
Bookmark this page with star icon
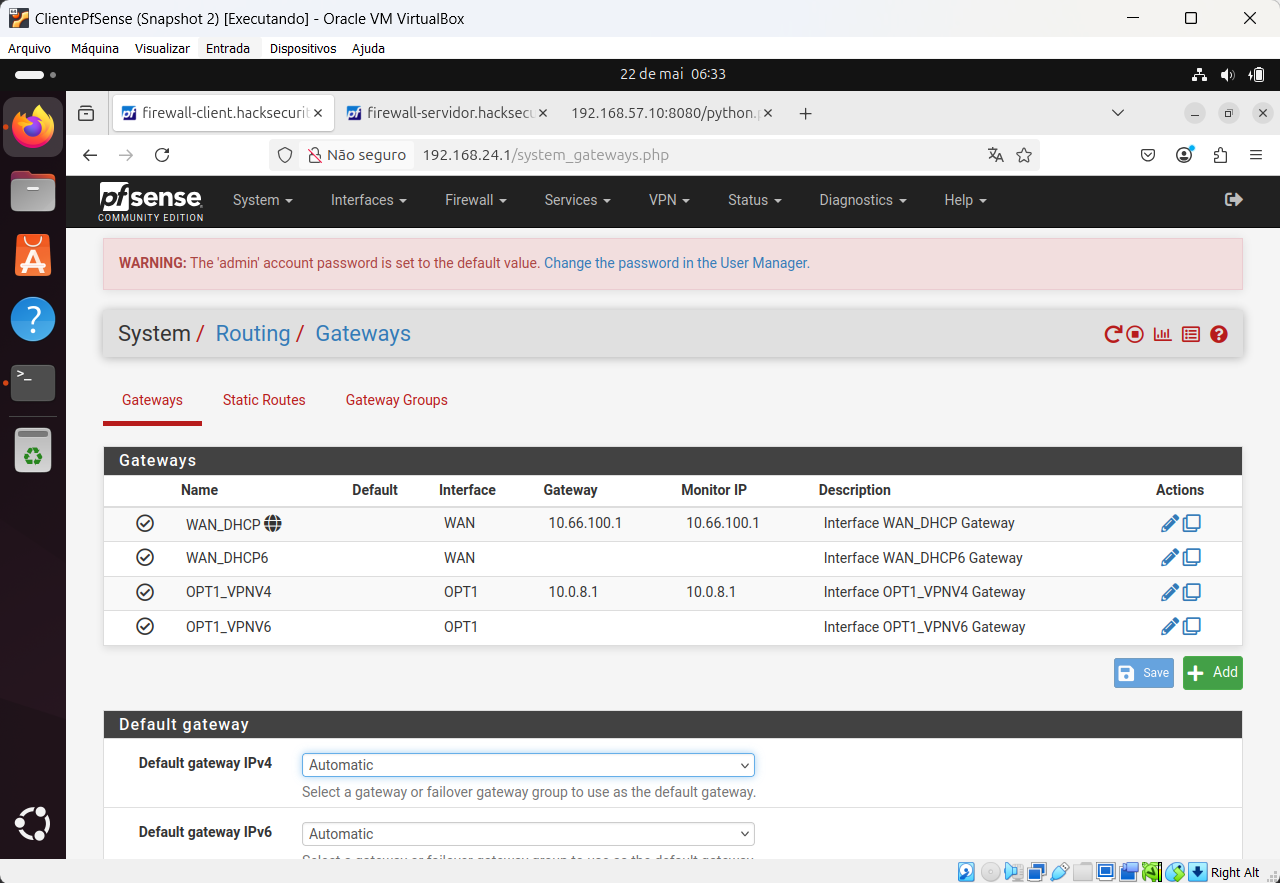pyautogui.click(x=1024, y=155)
